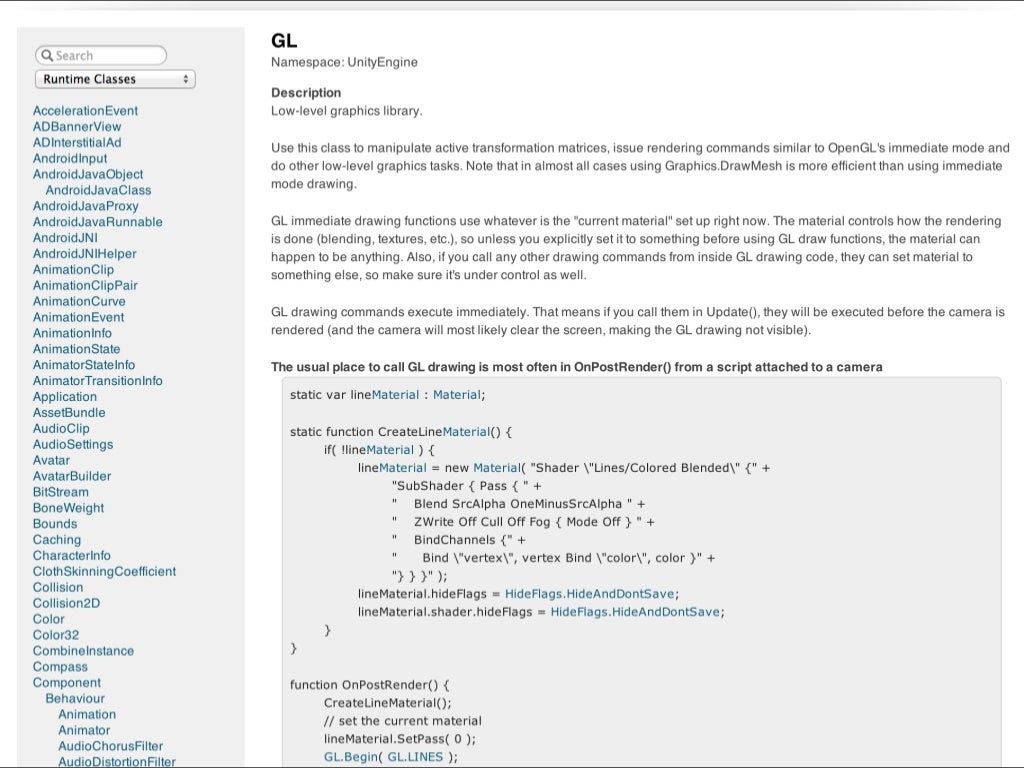The height and width of the screenshot is (768, 1024).
Task: Click Material link in CreateLineMaterial function name
Action: [x=466, y=432]
